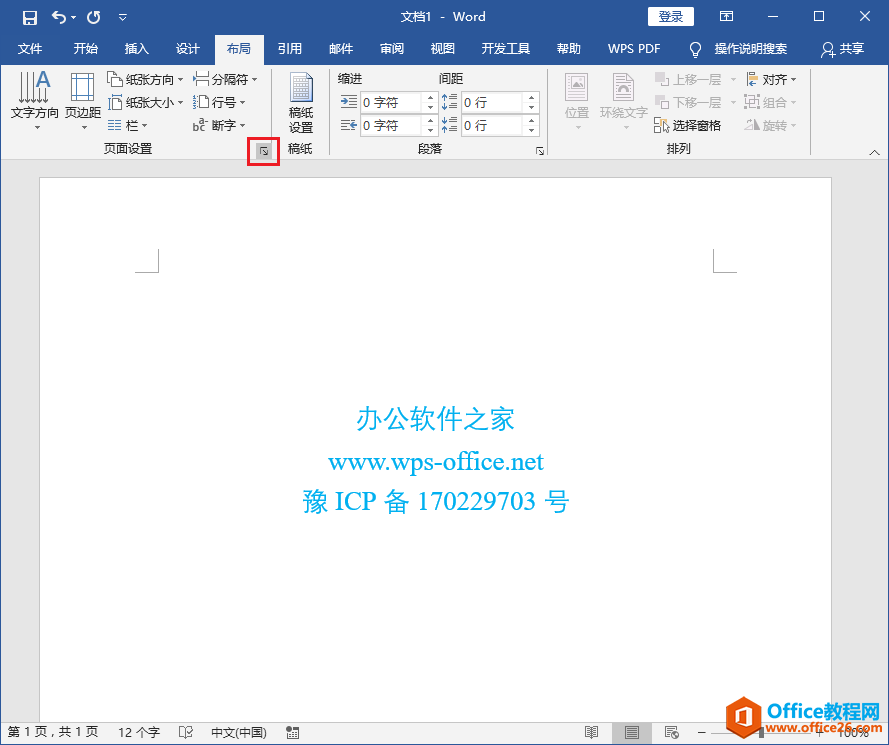
Task: Open ribbon display options icon
Action: [x=726, y=16]
